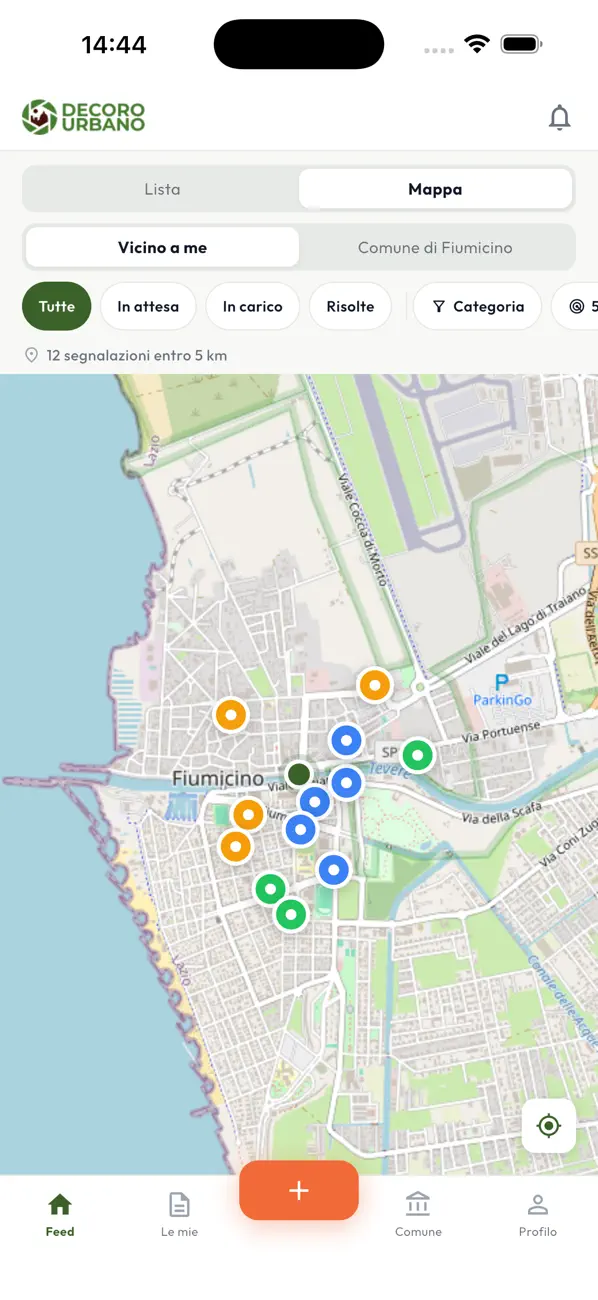Add a new report with the plus button
Screen dimensions: 598x1300
299,1190
